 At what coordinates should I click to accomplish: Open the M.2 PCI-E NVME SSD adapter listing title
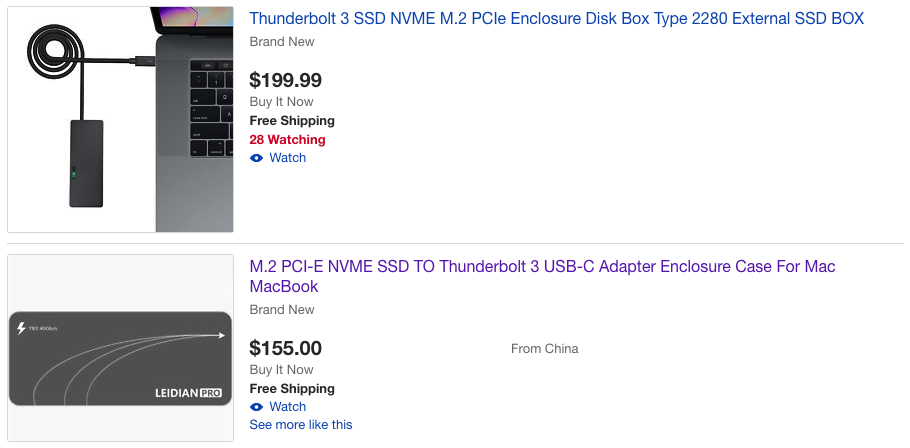pos(542,267)
